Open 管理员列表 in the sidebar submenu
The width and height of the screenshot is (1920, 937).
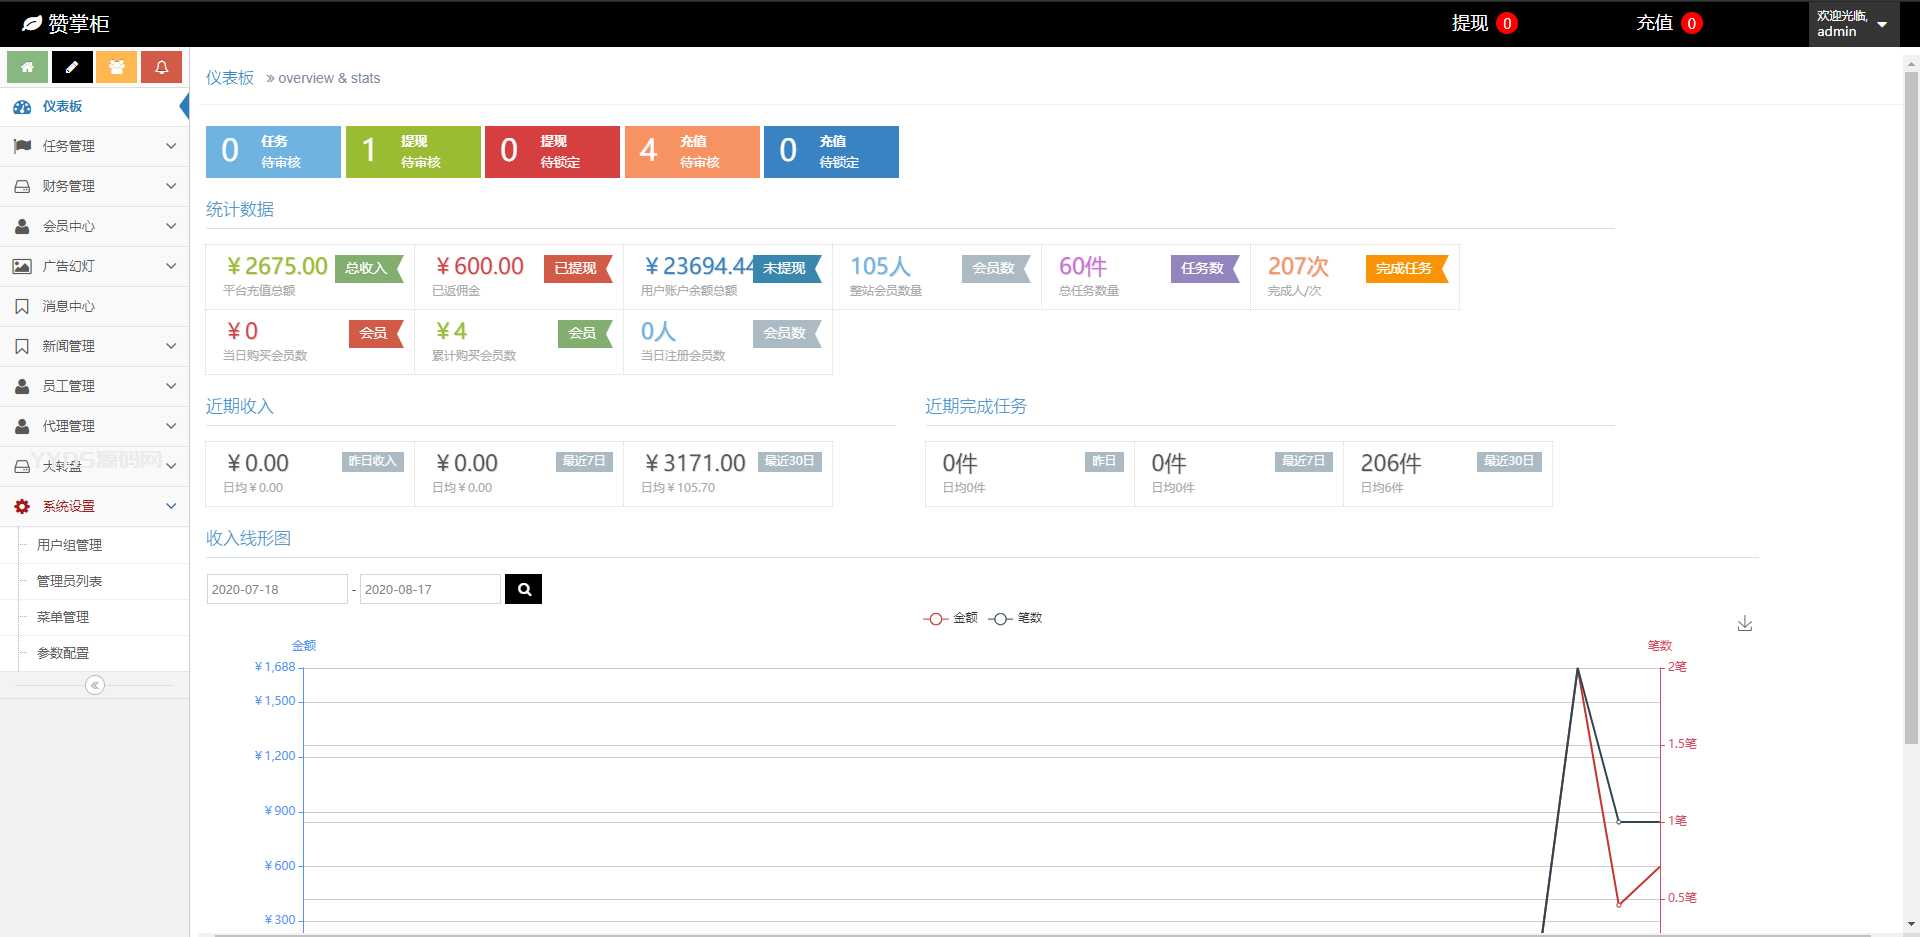click(70, 581)
